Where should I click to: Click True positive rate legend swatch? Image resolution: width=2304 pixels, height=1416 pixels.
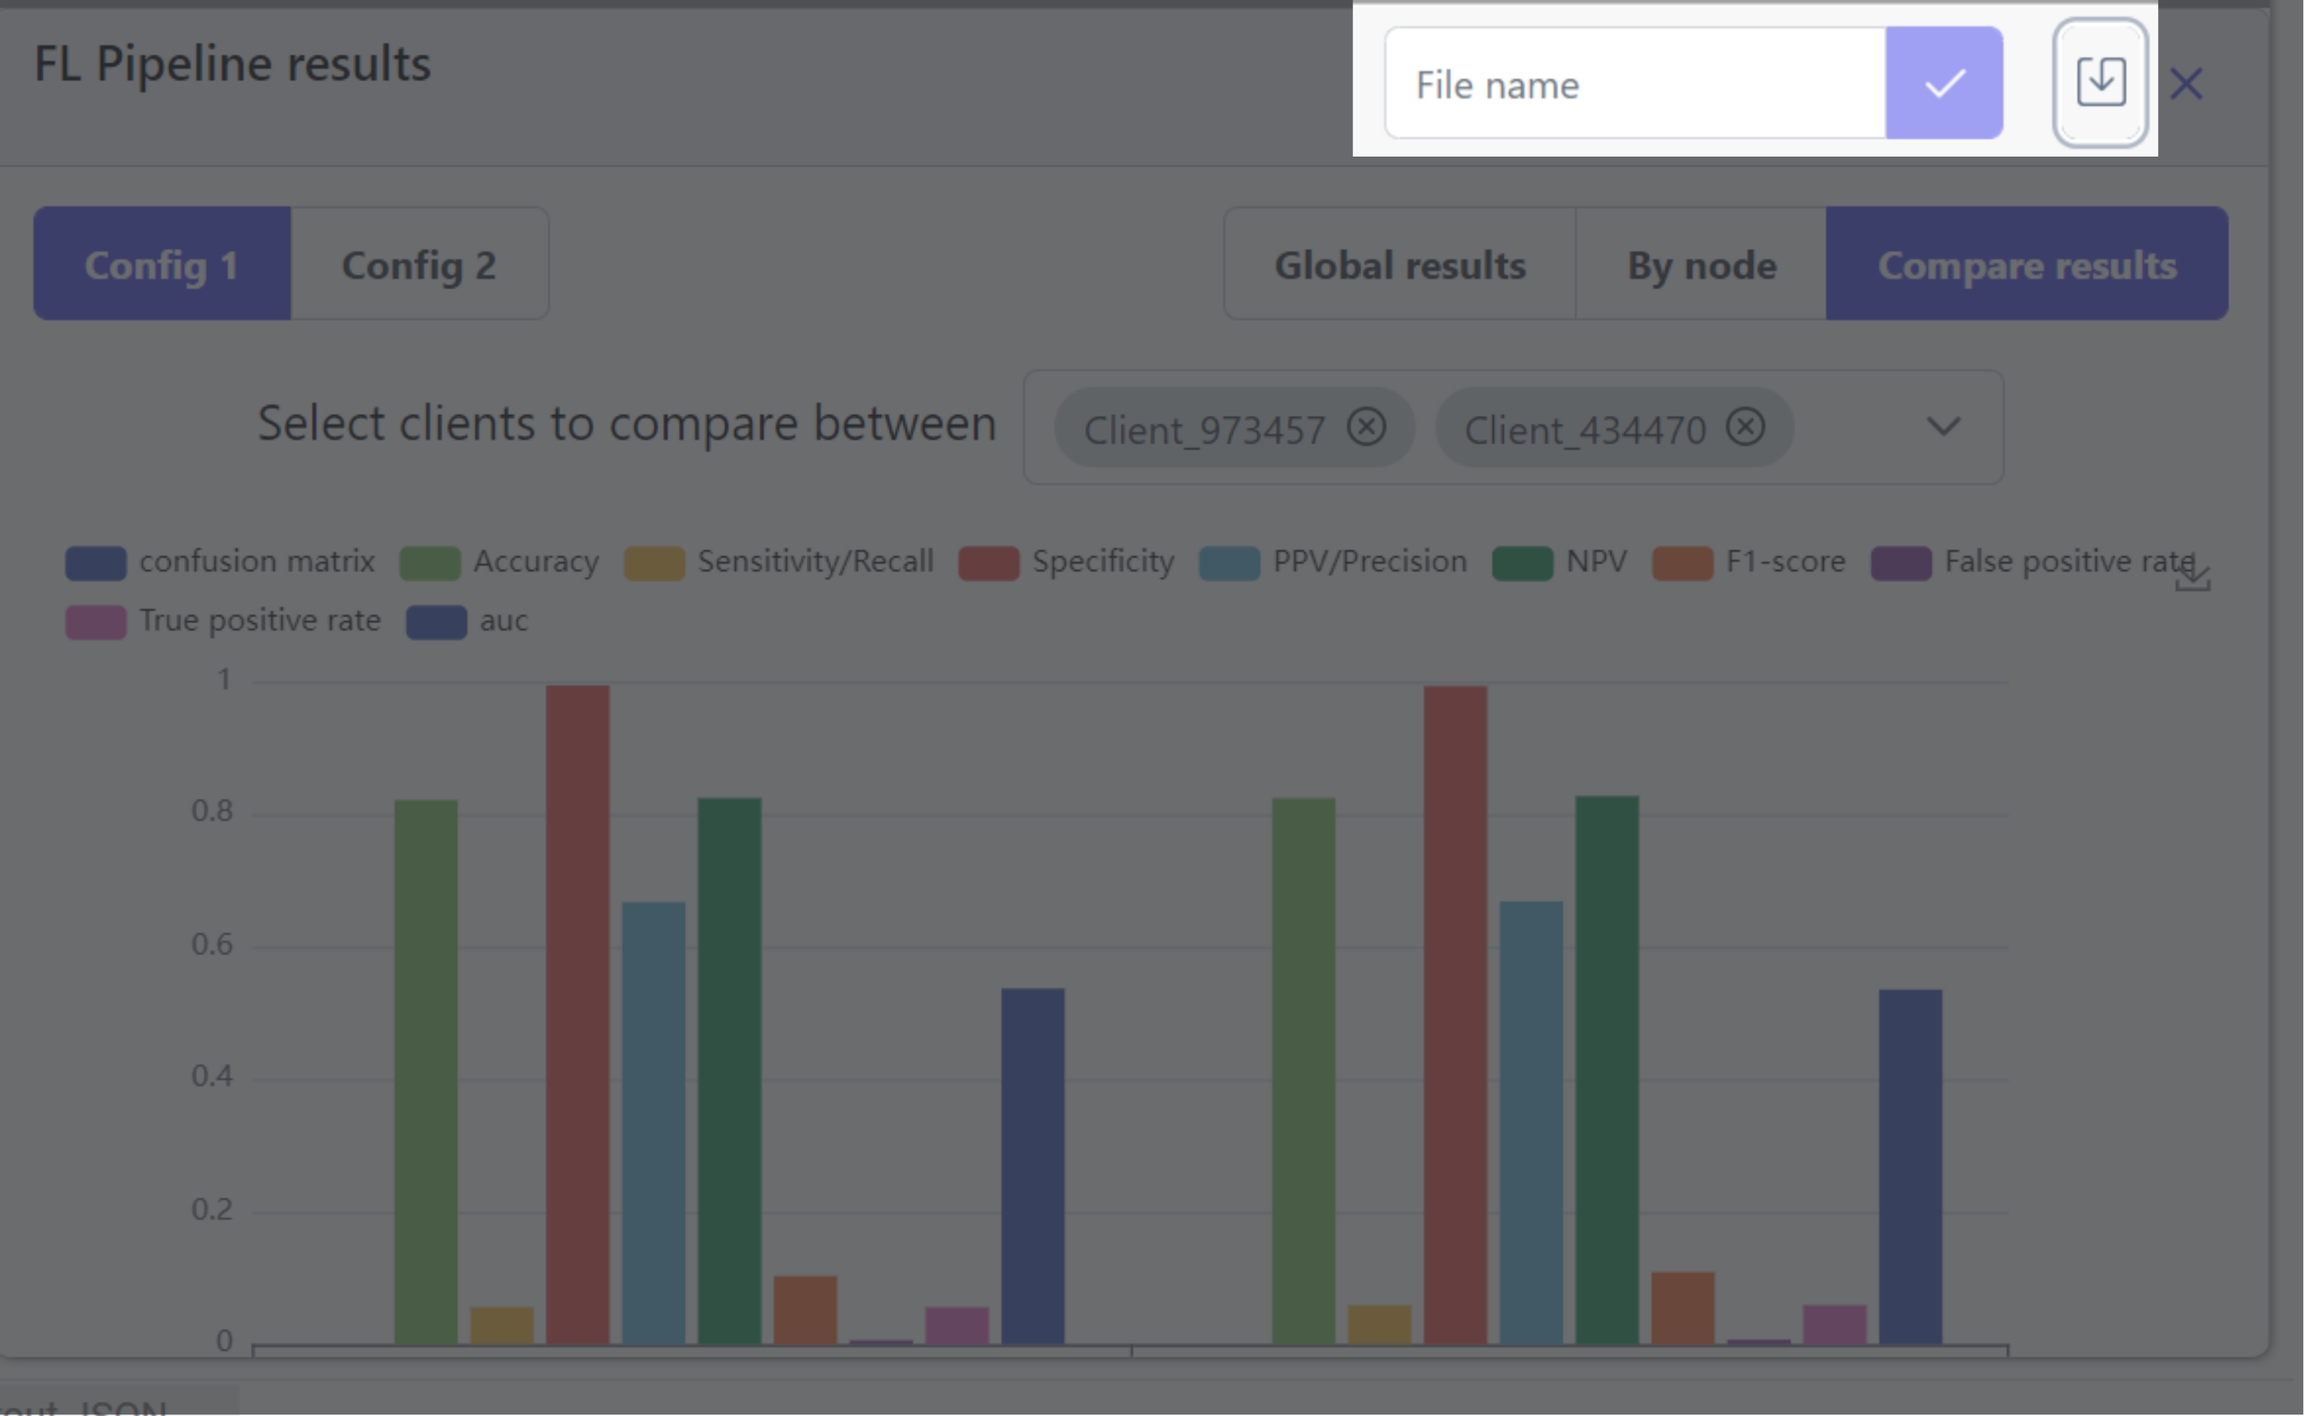96,622
